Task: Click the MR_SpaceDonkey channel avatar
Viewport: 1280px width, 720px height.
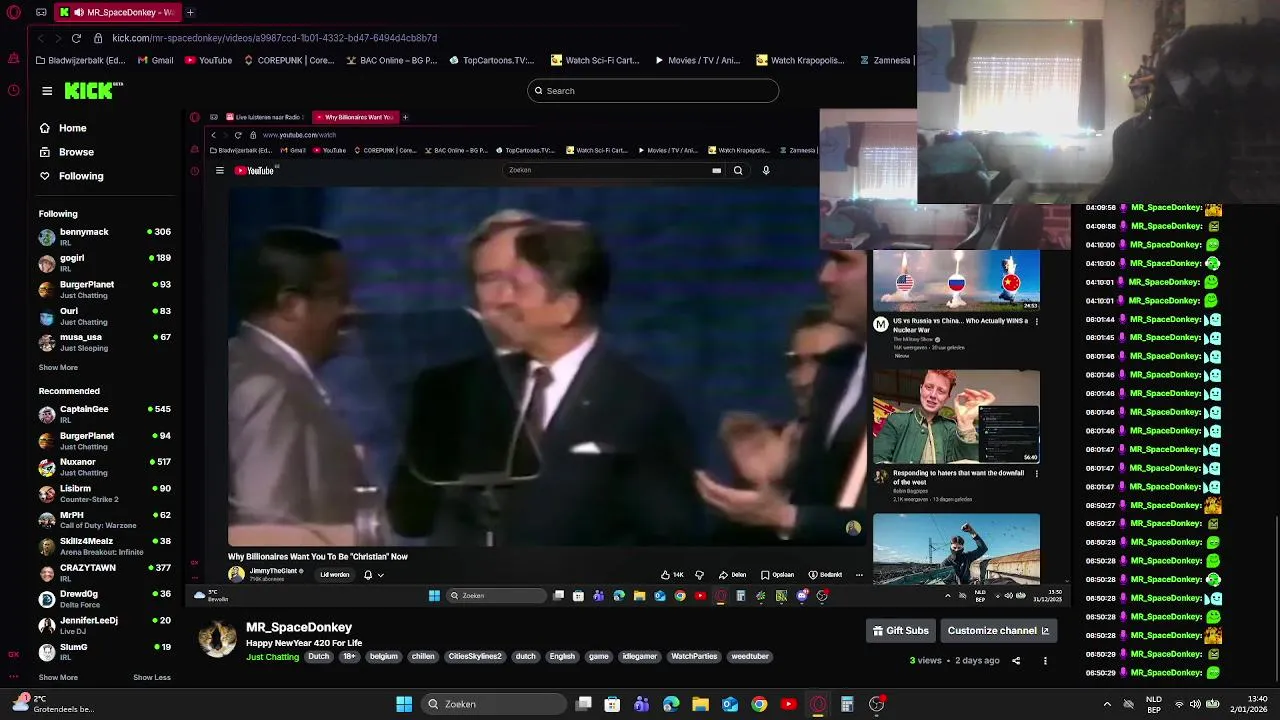Action: click(217, 639)
